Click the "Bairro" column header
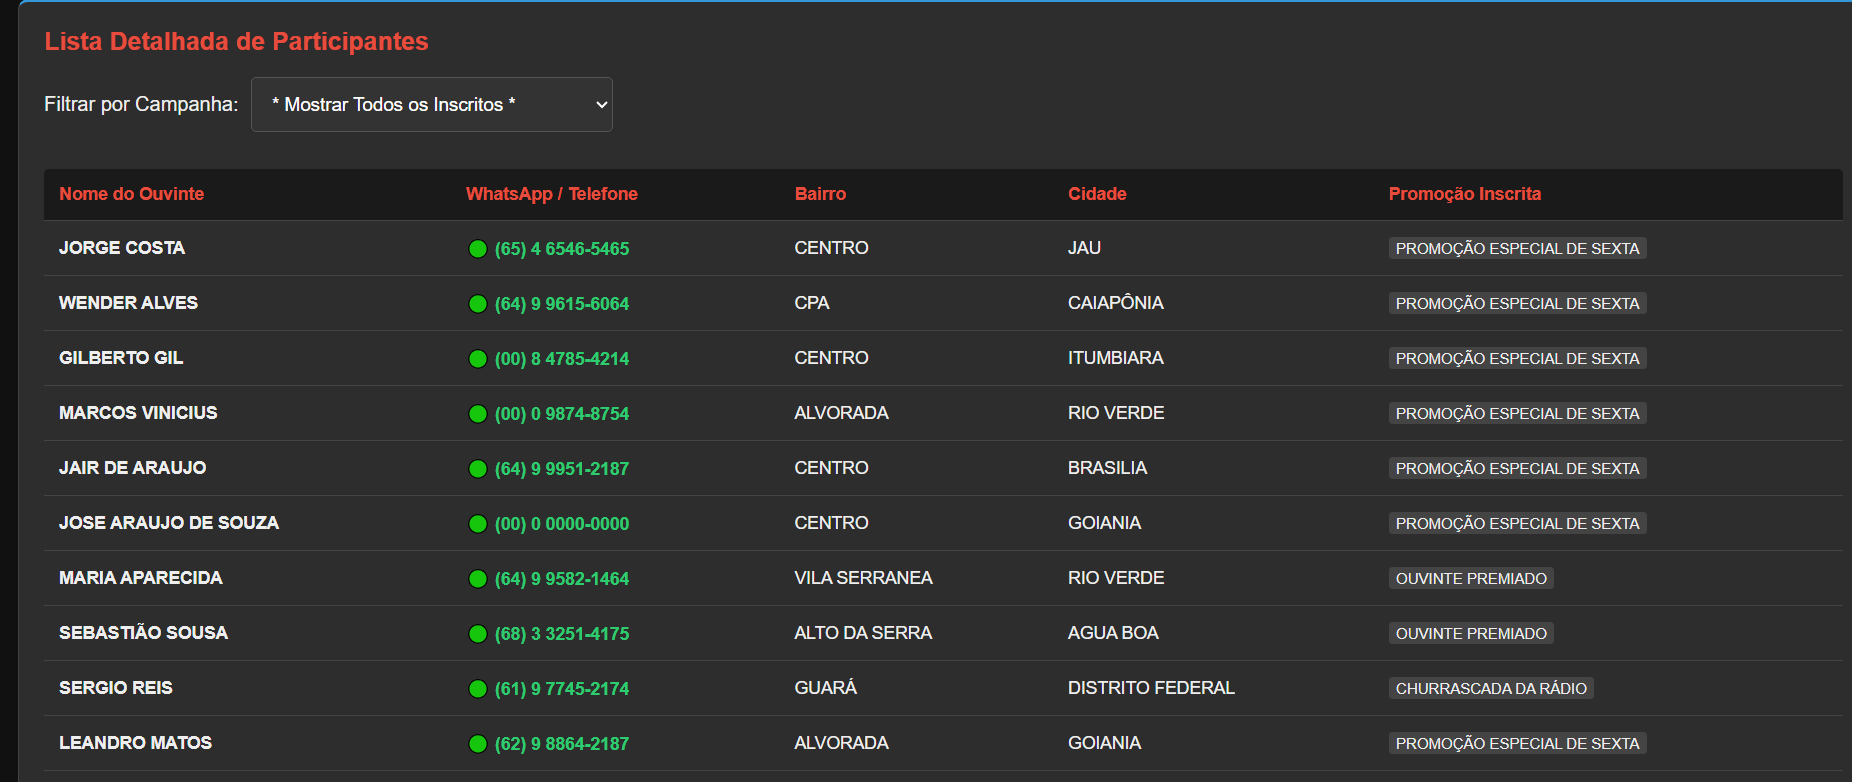 pos(820,194)
